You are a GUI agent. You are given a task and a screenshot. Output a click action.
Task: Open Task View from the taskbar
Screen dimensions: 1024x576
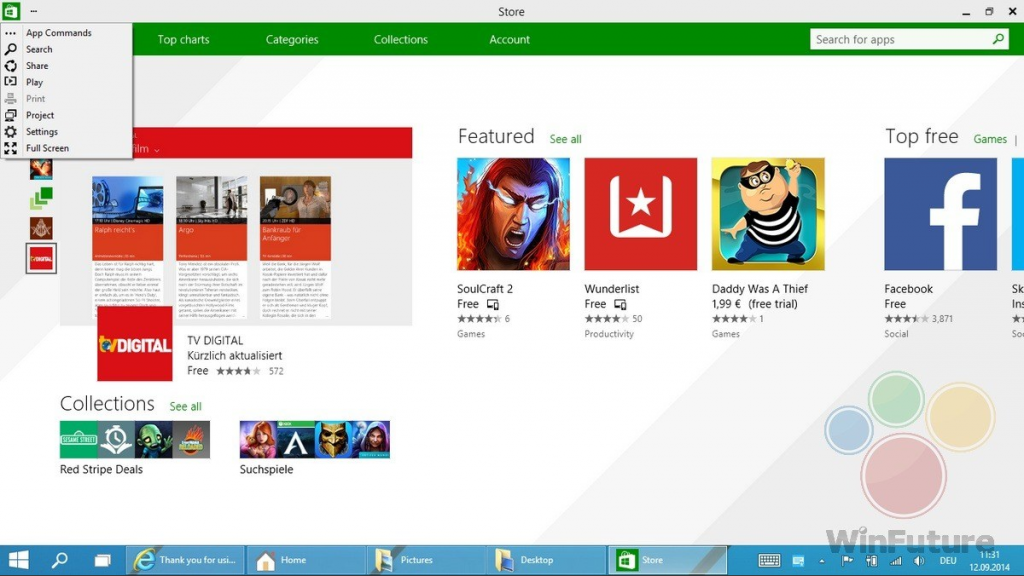(x=101, y=560)
